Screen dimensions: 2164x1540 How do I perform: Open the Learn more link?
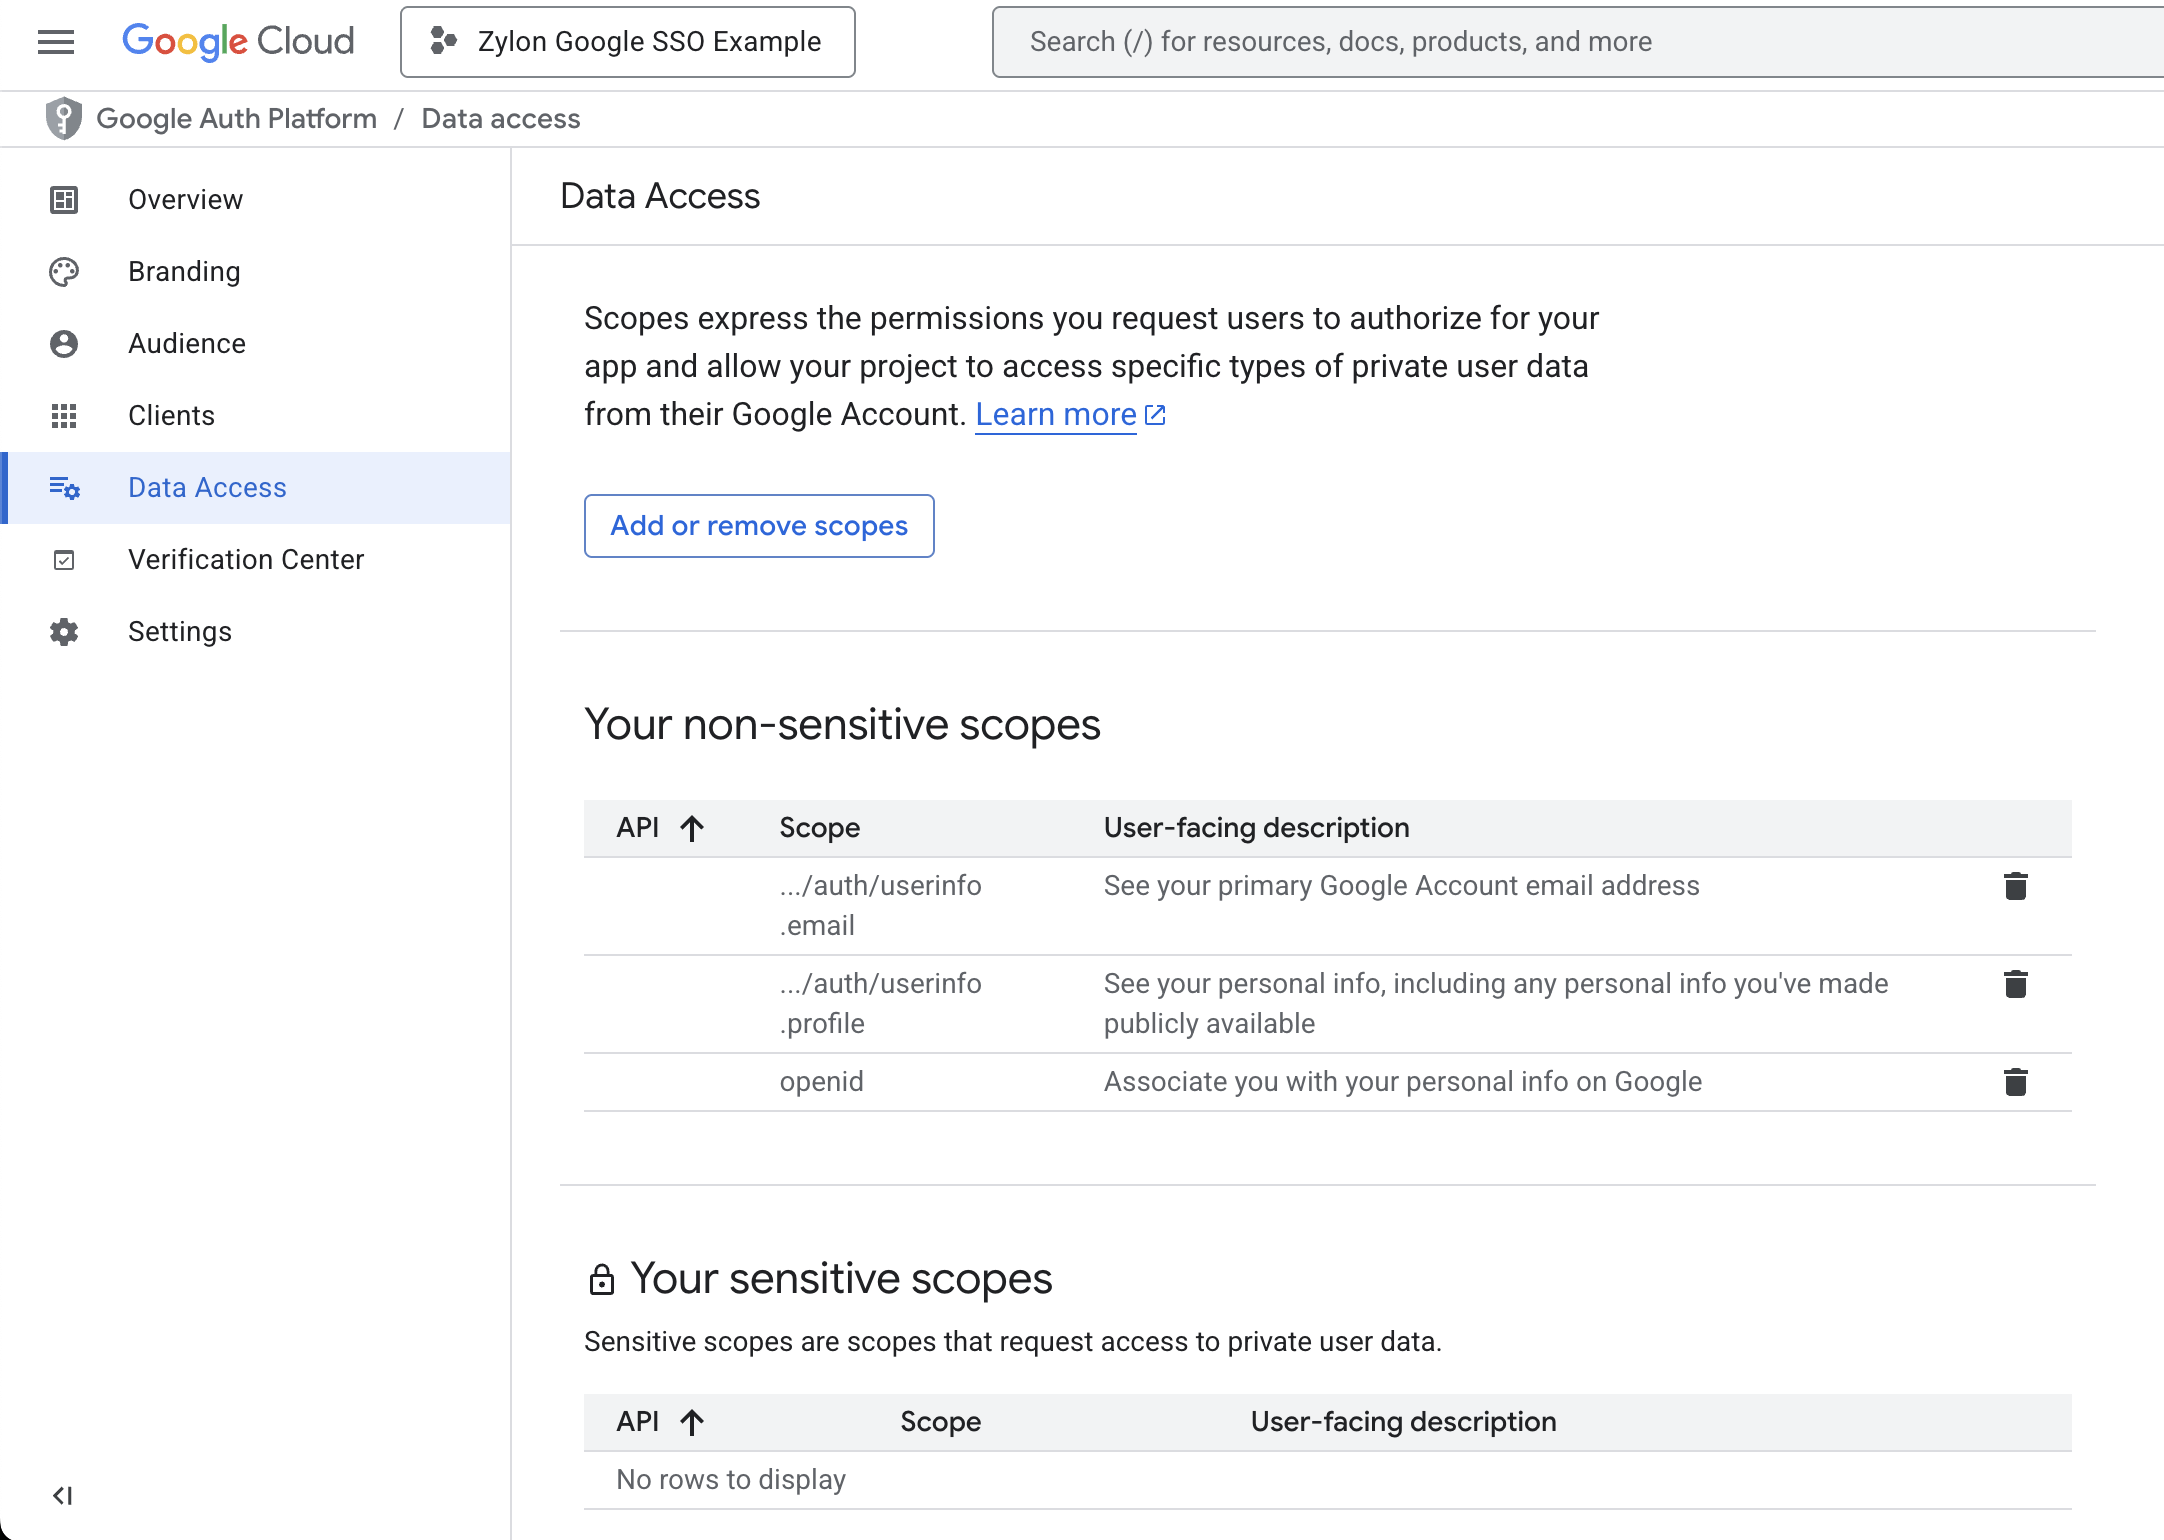1056,413
